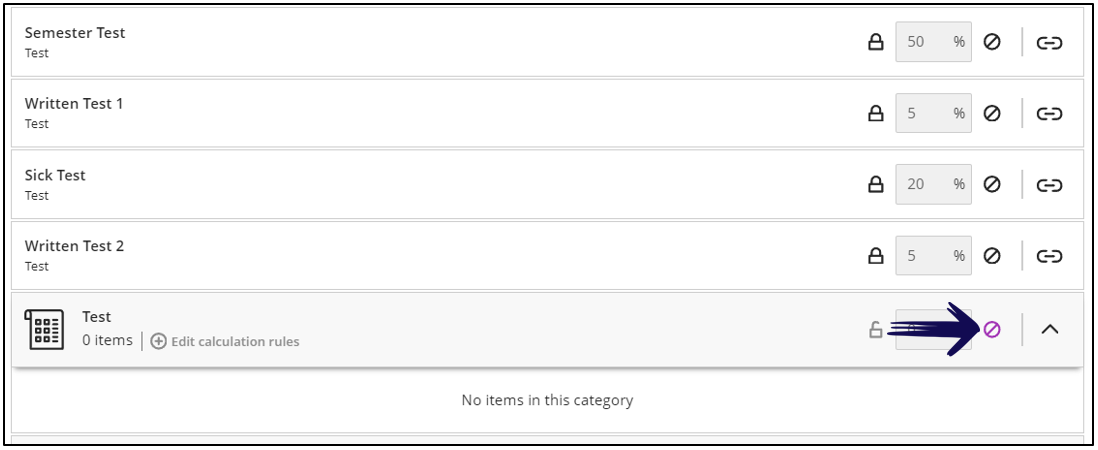Click the purple exclude icon for Test category
Image resolution: width=1098 pixels, height=450 pixels.
[x=992, y=329]
